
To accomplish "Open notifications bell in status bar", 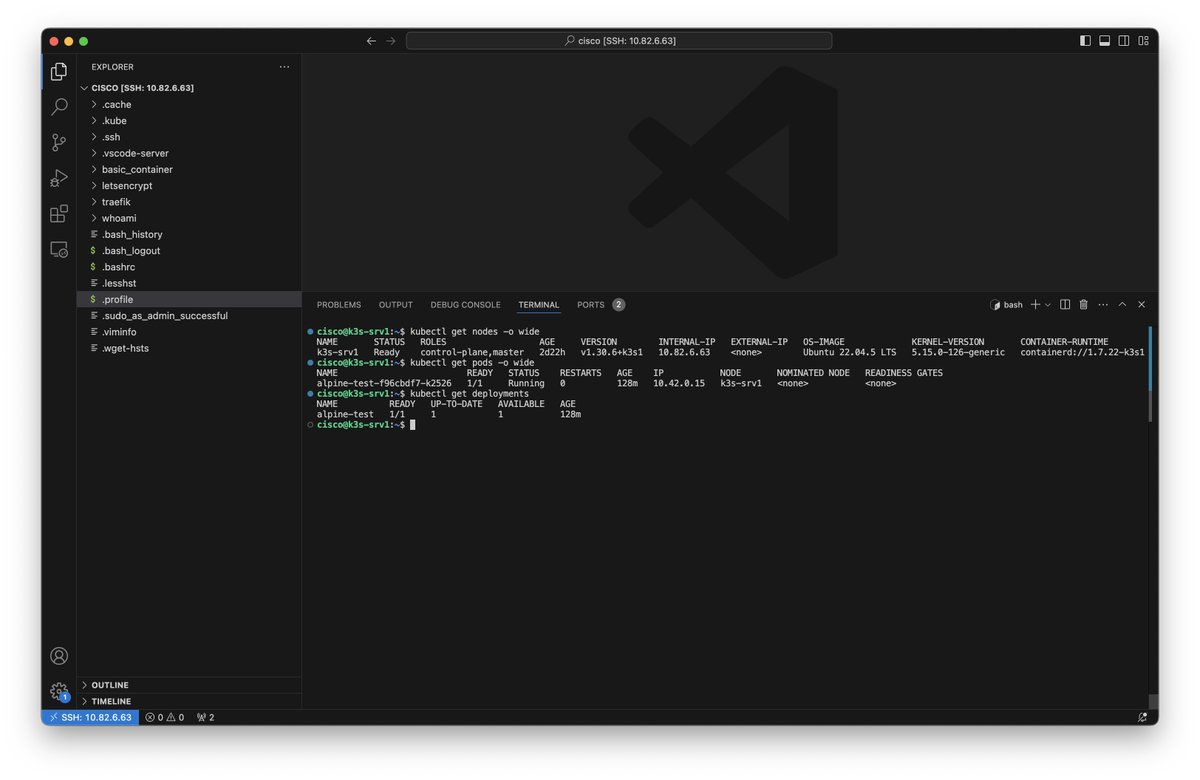I will click(1142, 717).
